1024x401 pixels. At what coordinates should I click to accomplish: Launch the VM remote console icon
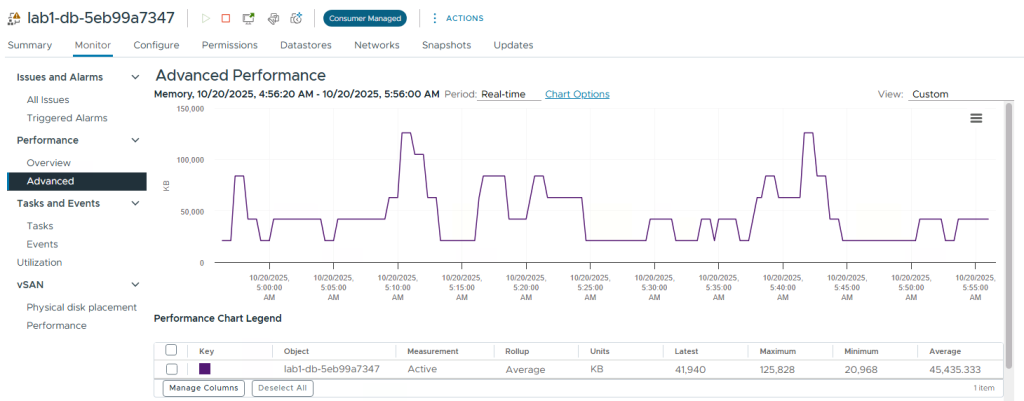pos(249,18)
